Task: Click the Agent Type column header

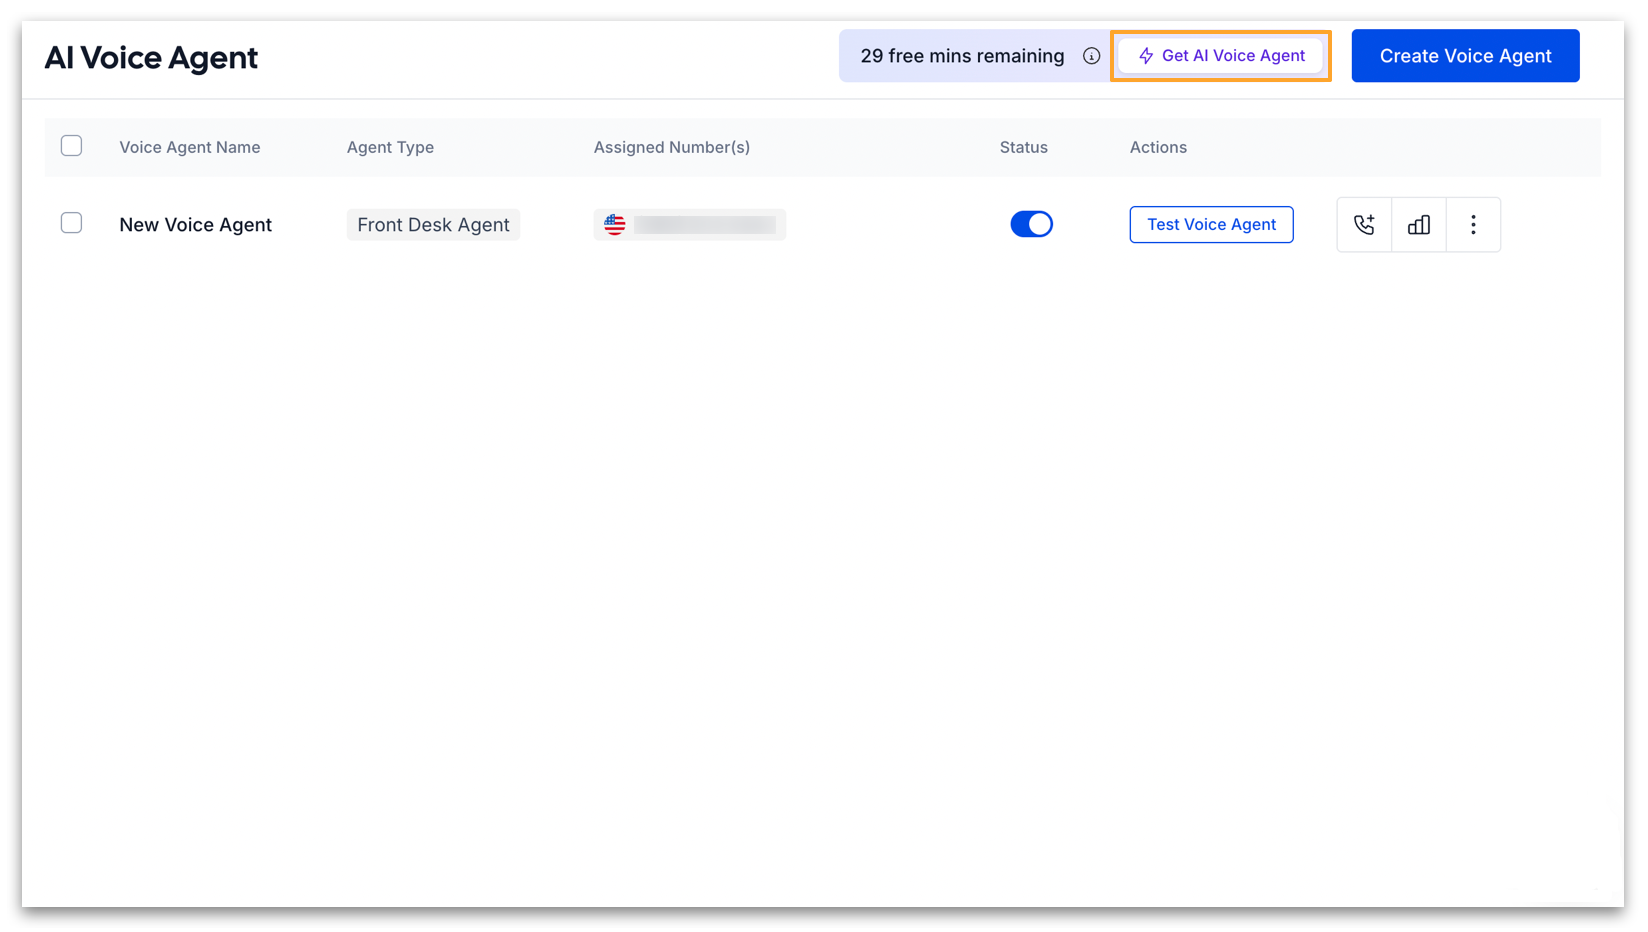Action: (390, 147)
